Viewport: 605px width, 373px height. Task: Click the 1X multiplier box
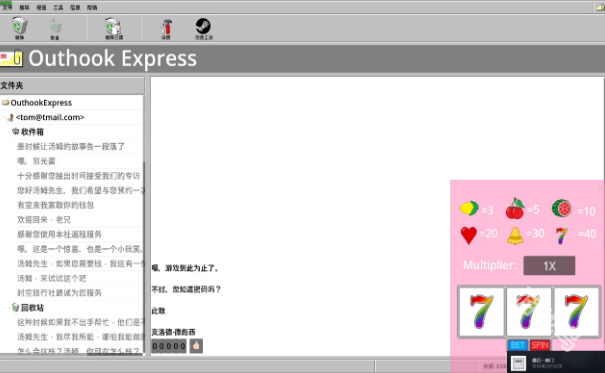coord(549,265)
